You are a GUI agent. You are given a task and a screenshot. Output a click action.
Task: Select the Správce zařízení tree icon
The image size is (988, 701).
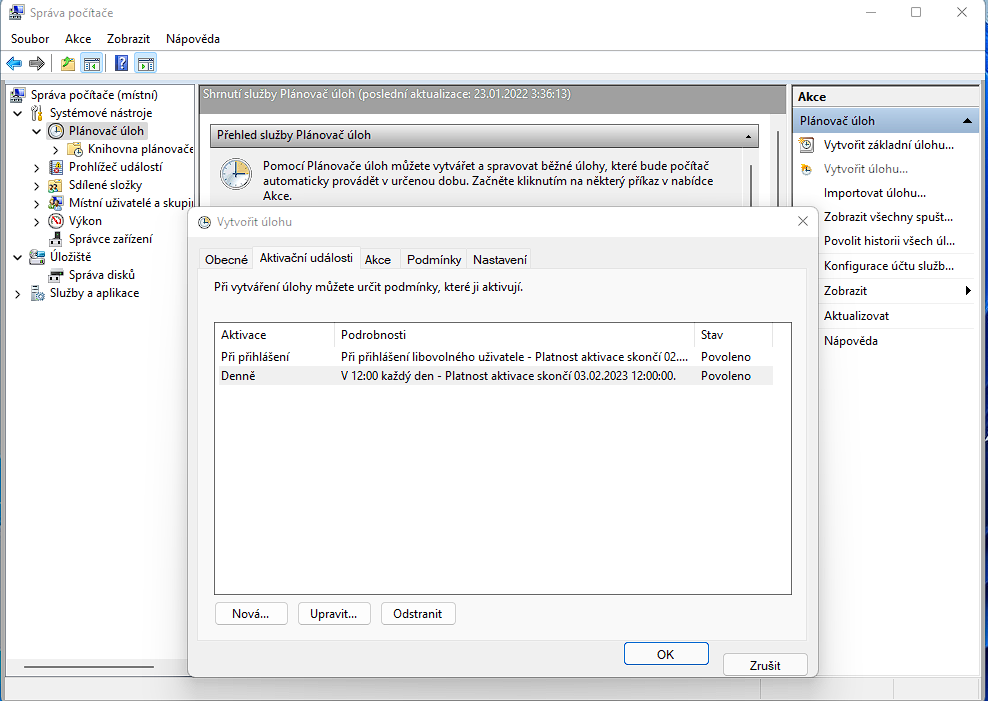[x=56, y=239]
